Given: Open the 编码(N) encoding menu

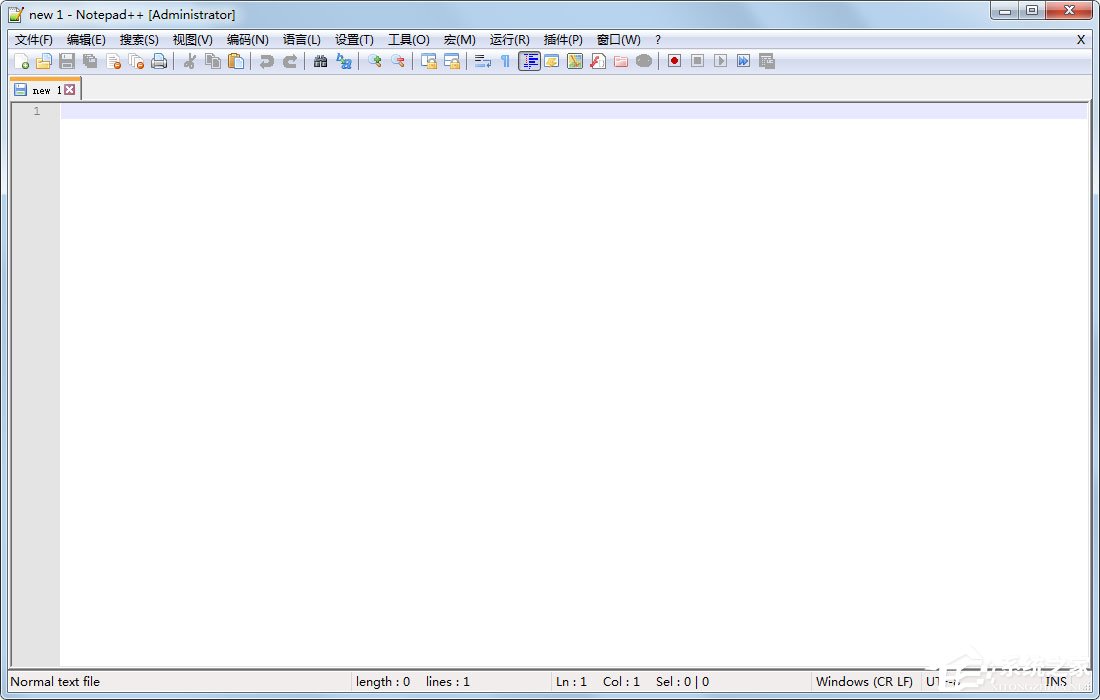Looking at the screenshot, I should (x=248, y=39).
